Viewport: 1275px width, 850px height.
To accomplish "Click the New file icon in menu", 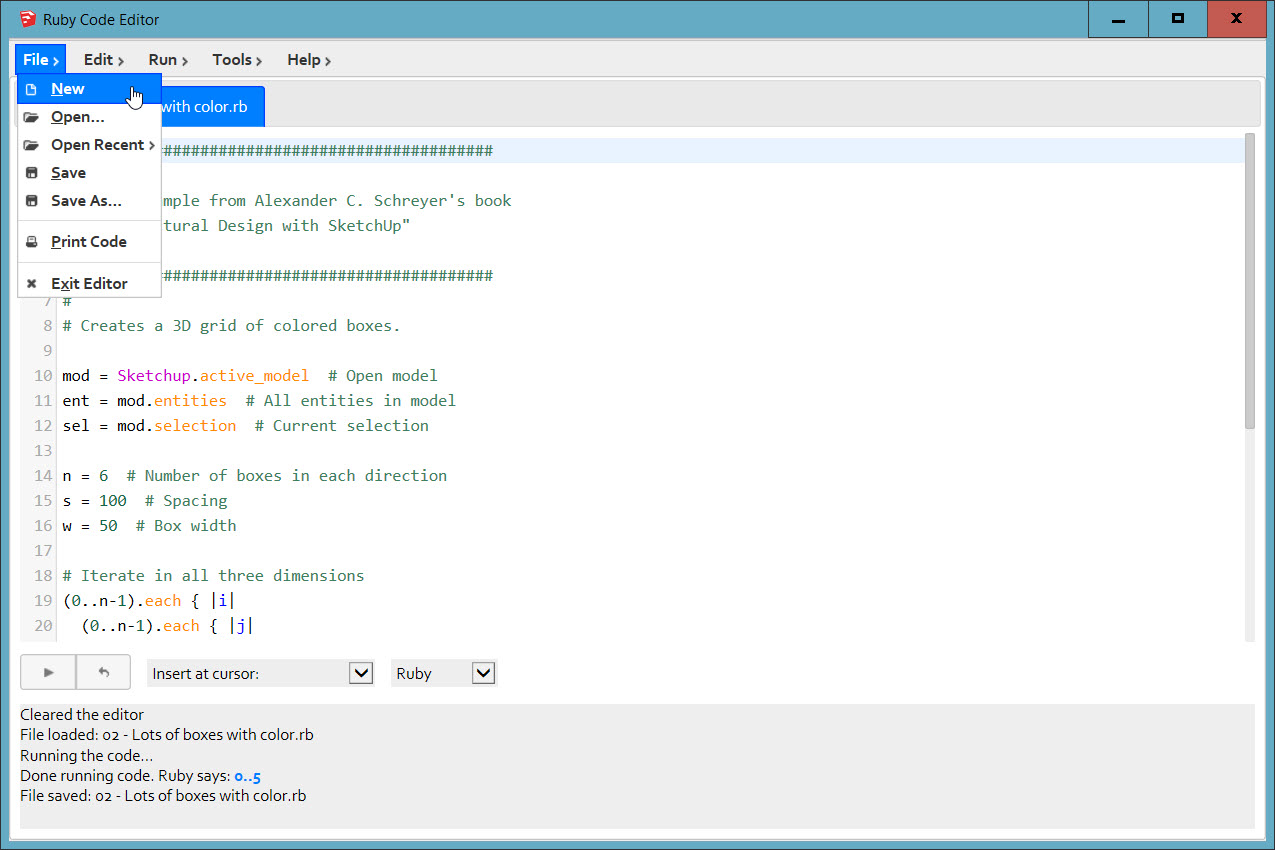I will click(x=31, y=89).
